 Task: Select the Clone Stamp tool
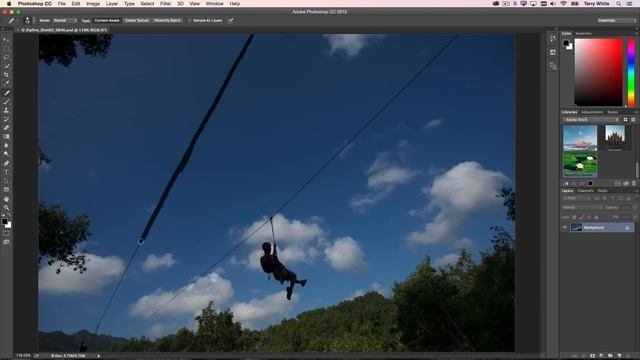tap(6, 110)
